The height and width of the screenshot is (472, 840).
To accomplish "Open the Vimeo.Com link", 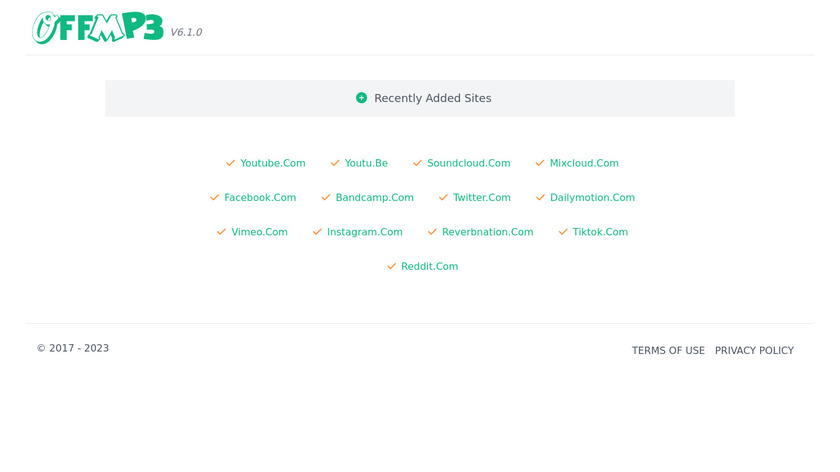I will [x=259, y=231].
